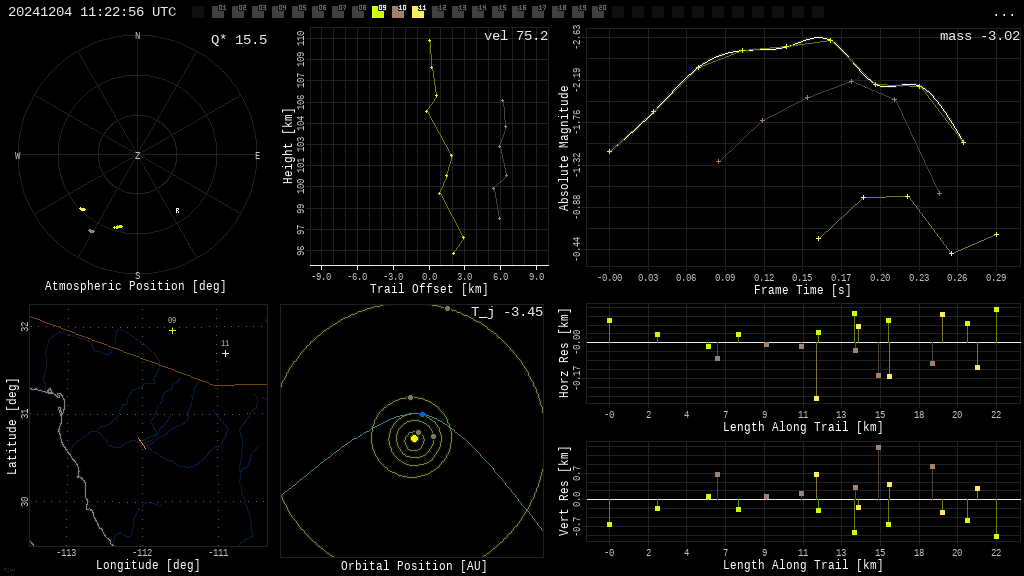Click the blue Earth dot on orbit
Viewport: 1024px width, 576px height.
click(423, 415)
